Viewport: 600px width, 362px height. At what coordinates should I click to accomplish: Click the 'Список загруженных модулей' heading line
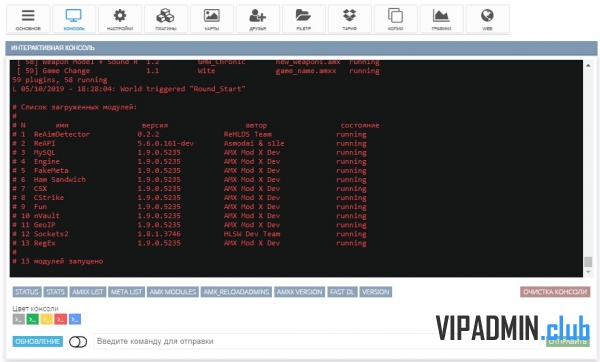(75, 107)
